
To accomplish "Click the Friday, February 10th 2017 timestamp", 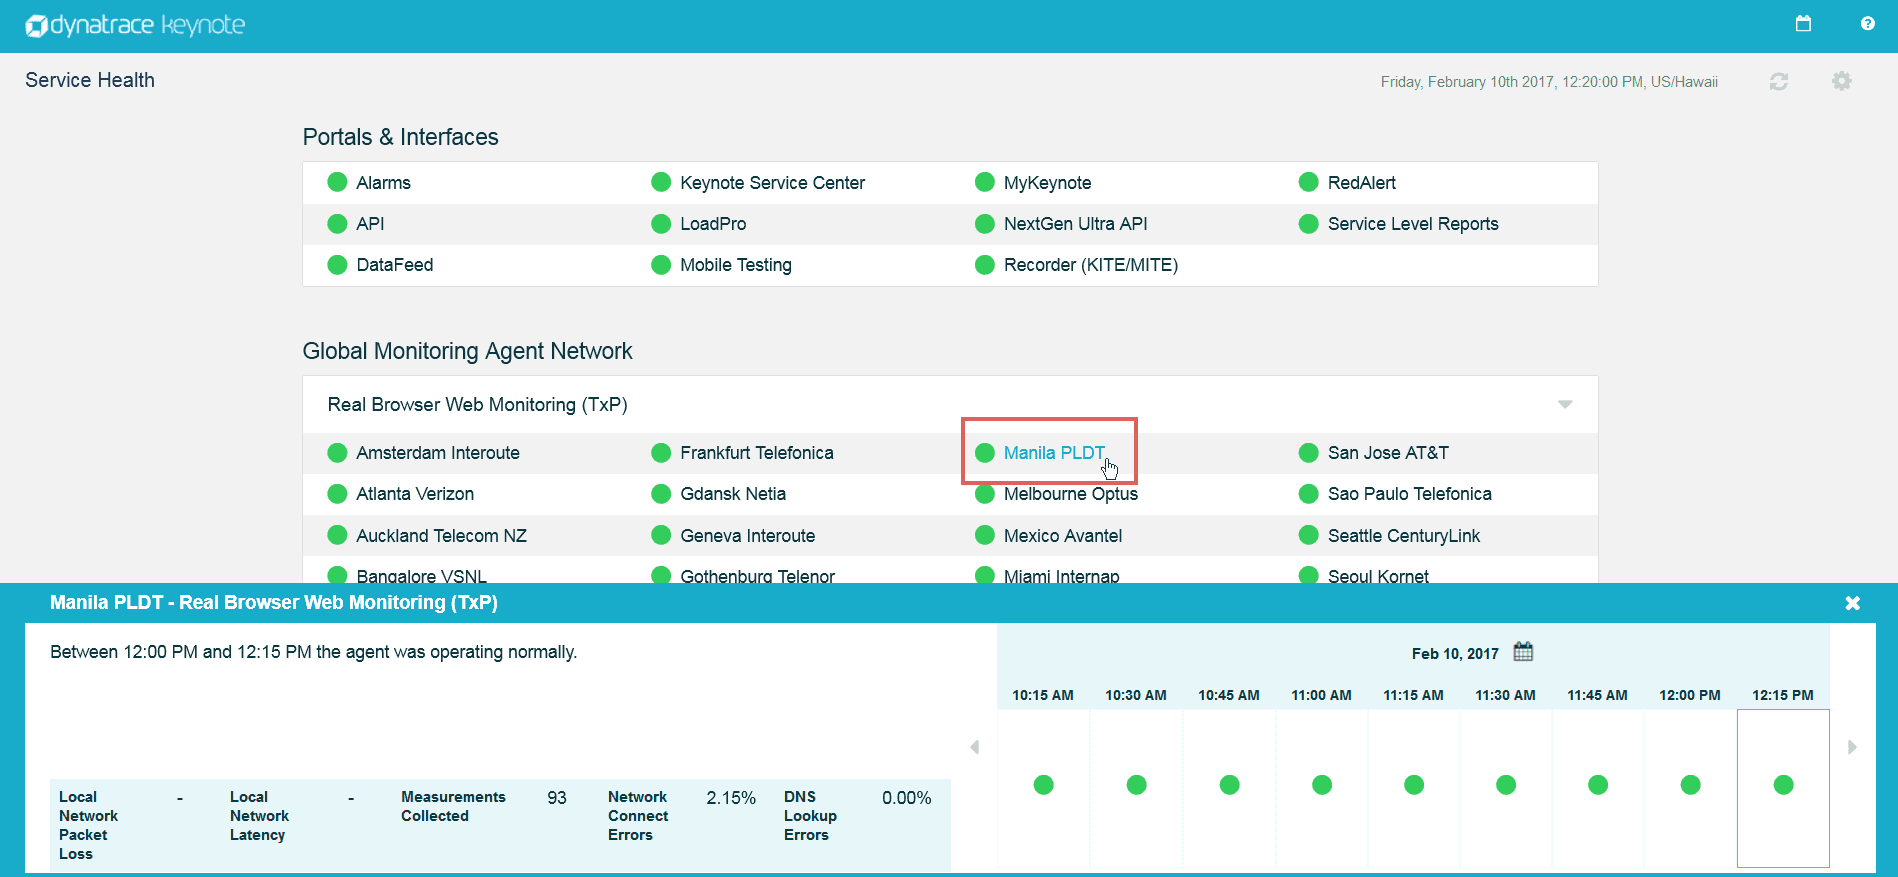I will point(1549,82).
